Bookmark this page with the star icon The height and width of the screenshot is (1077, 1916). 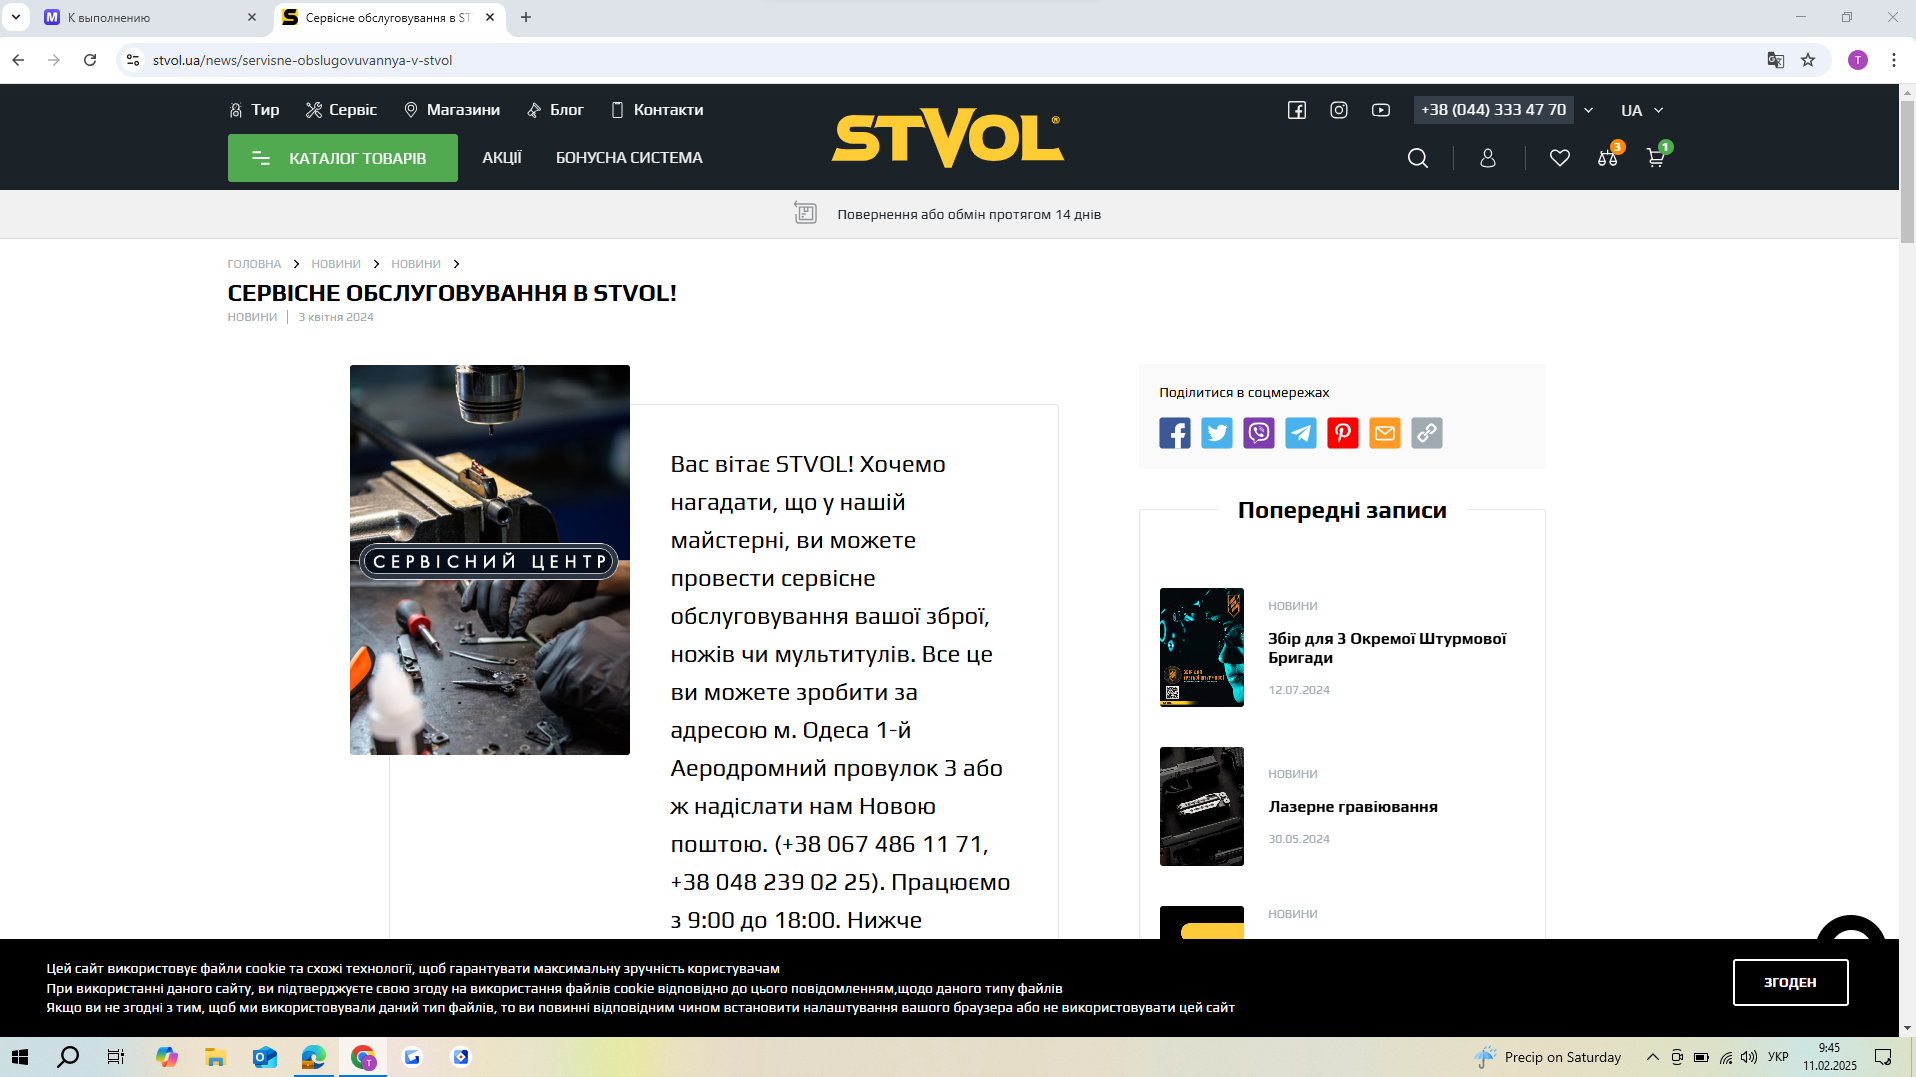point(1808,60)
